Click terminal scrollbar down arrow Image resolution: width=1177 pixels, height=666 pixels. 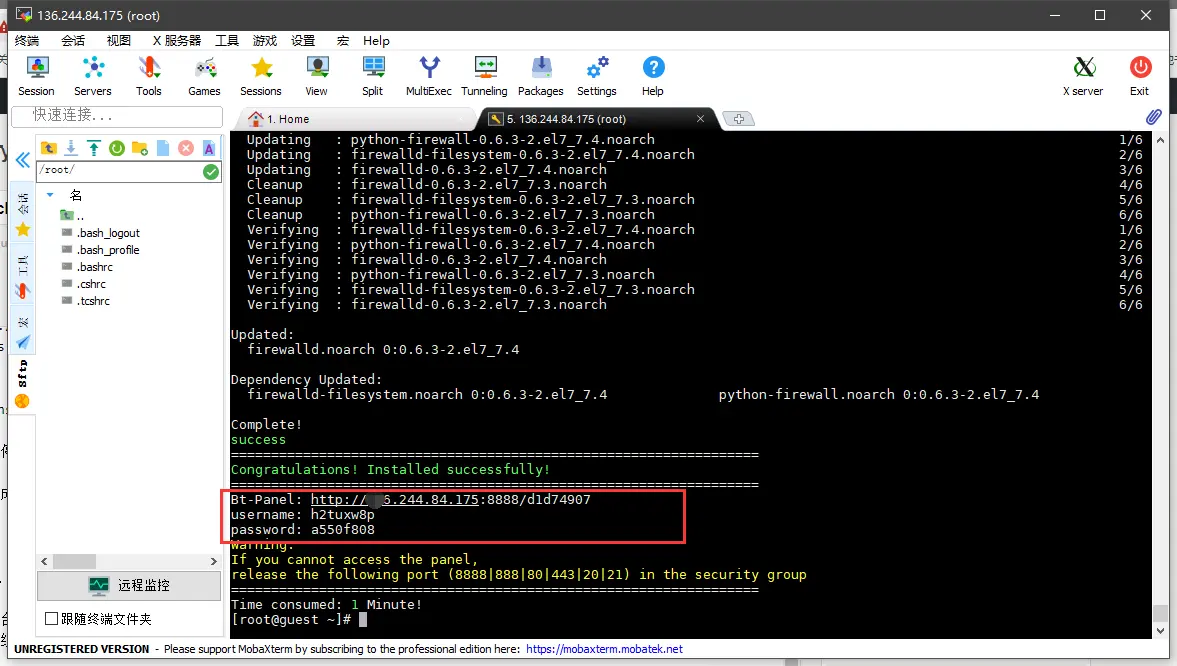[x=1160, y=631]
